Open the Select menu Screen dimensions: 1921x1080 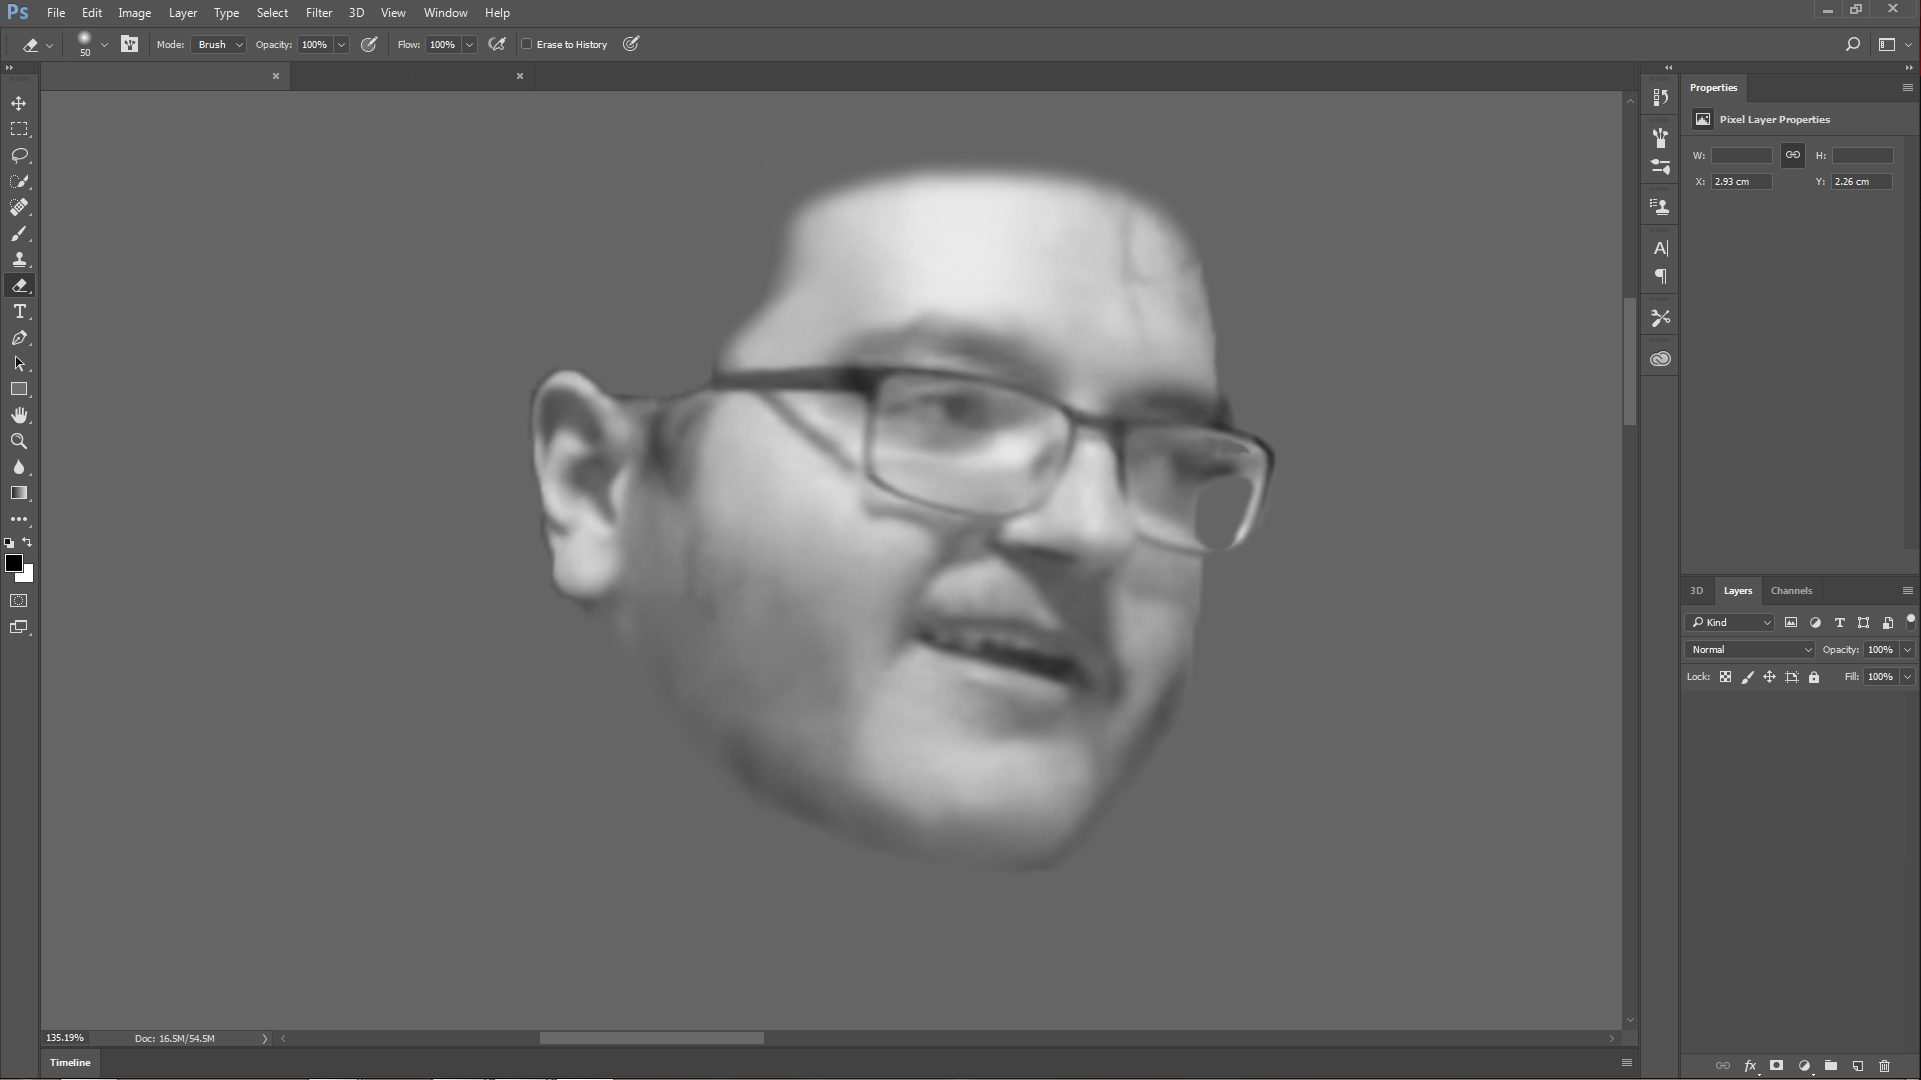[272, 13]
